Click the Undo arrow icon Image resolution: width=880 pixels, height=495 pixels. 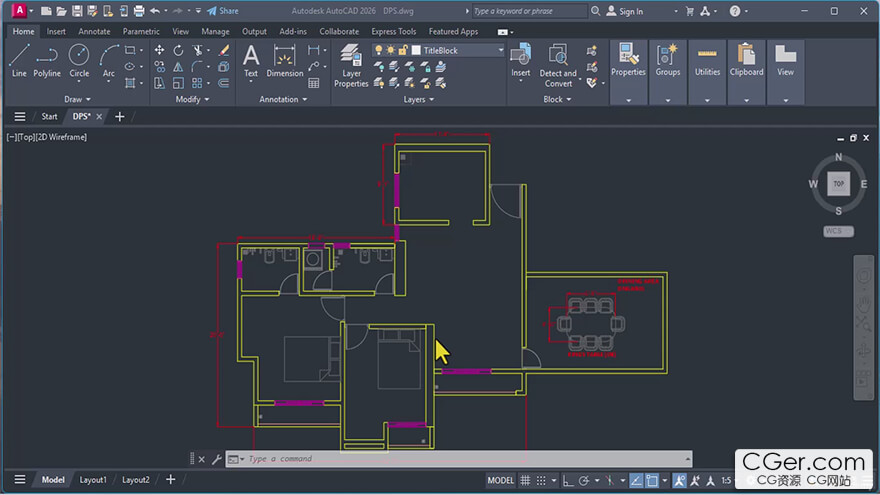[154, 11]
